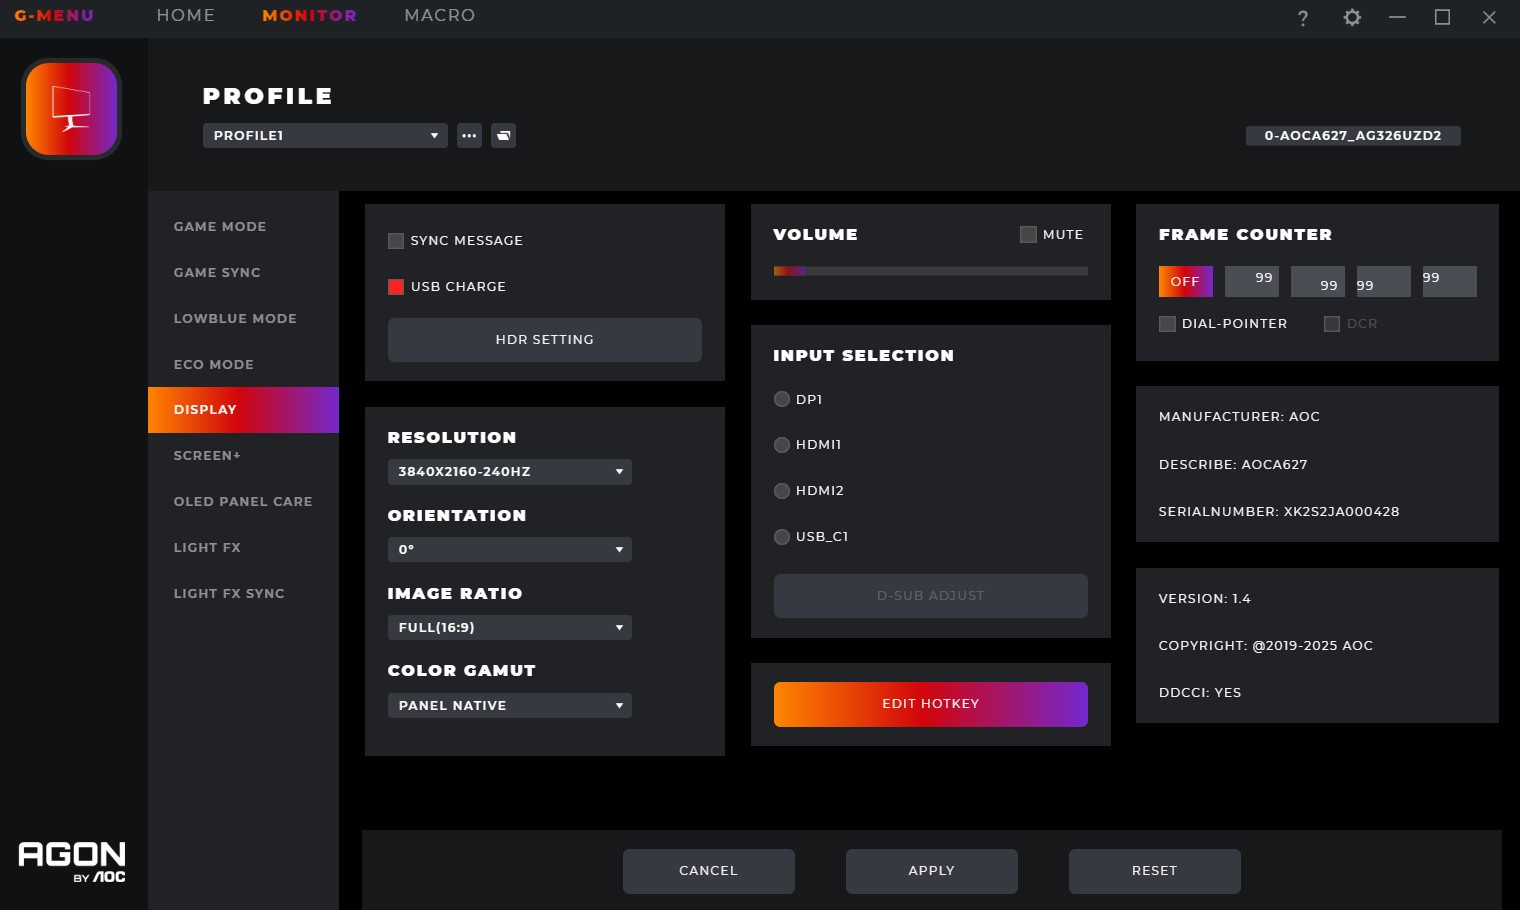Click the AGON by AOC logo

point(72,861)
